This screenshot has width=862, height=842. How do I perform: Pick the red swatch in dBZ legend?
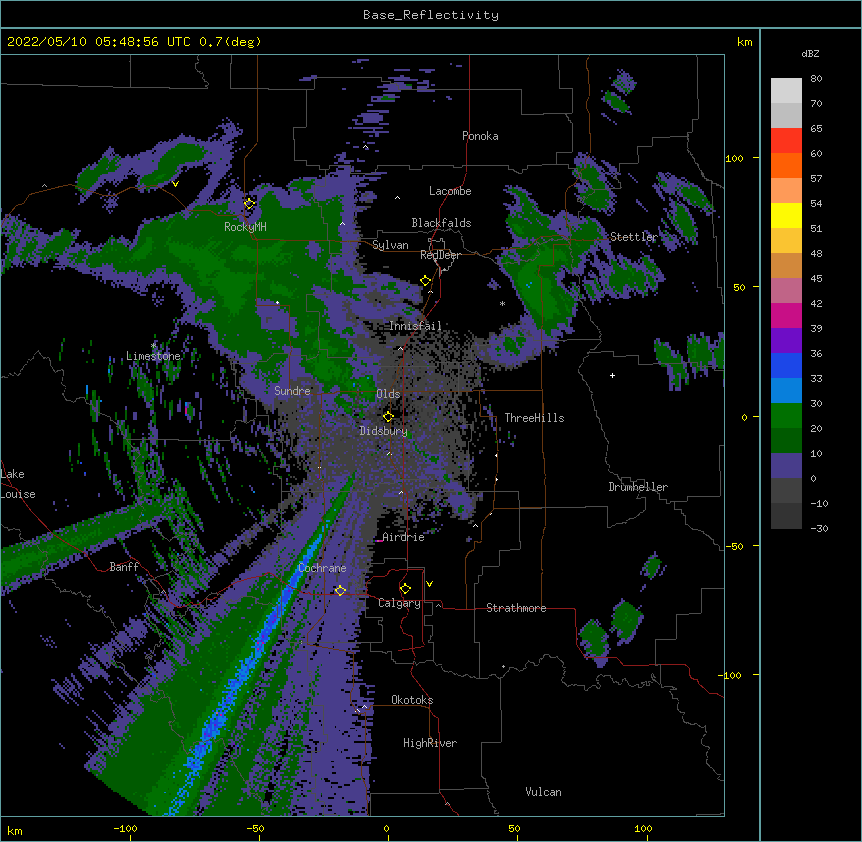(x=786, y=140)
